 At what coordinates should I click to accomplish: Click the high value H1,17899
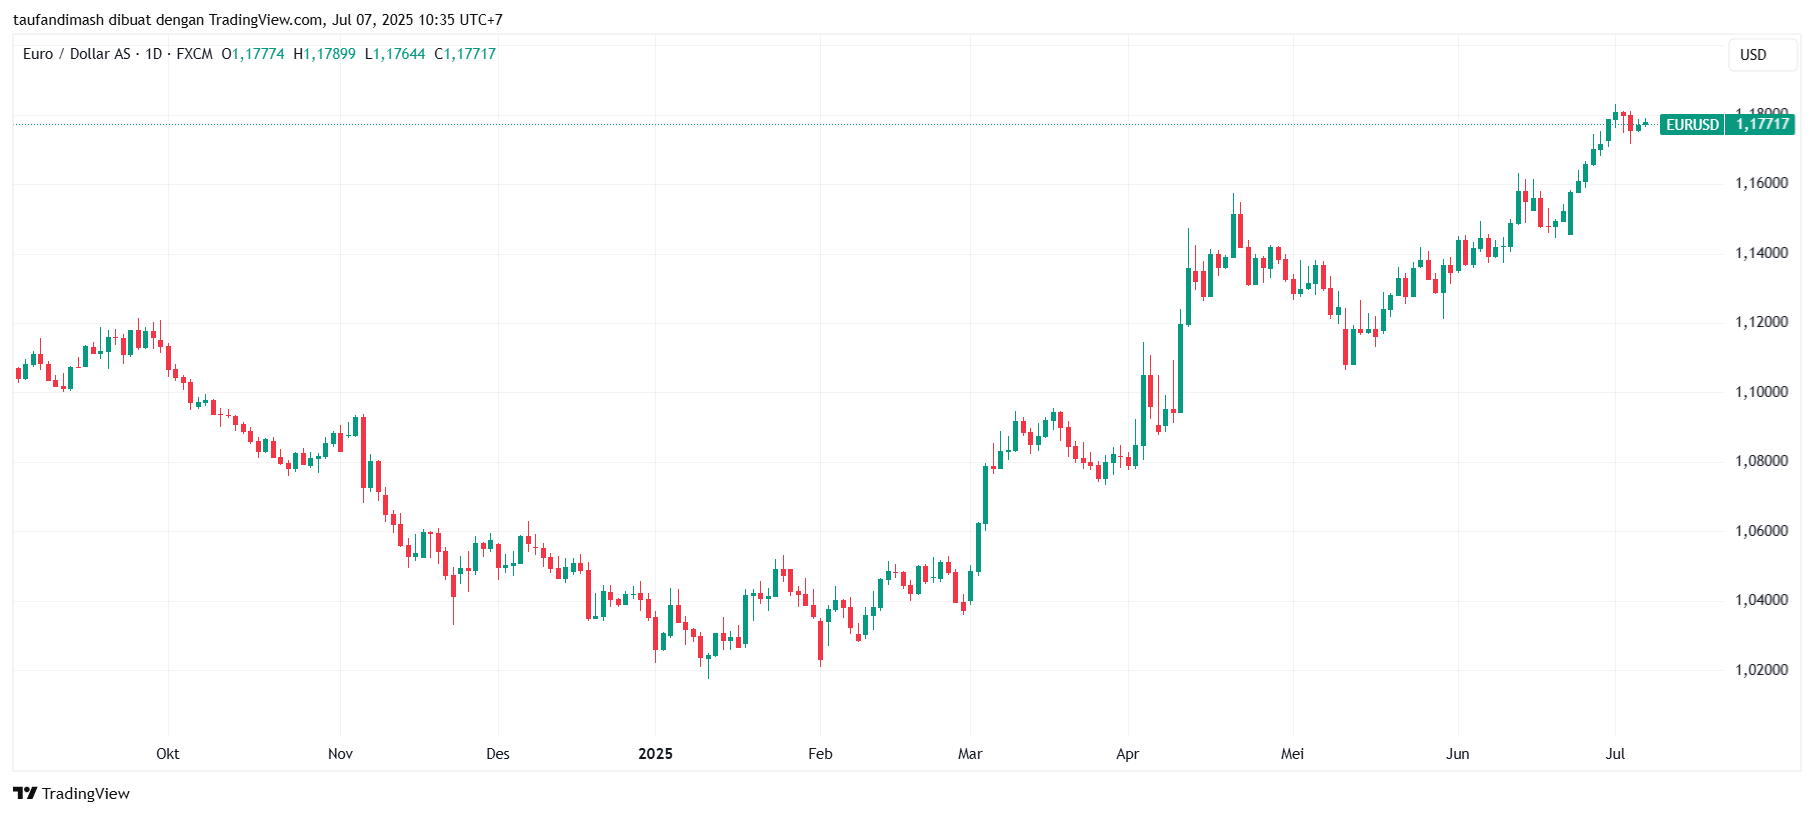tap(325, 54)
